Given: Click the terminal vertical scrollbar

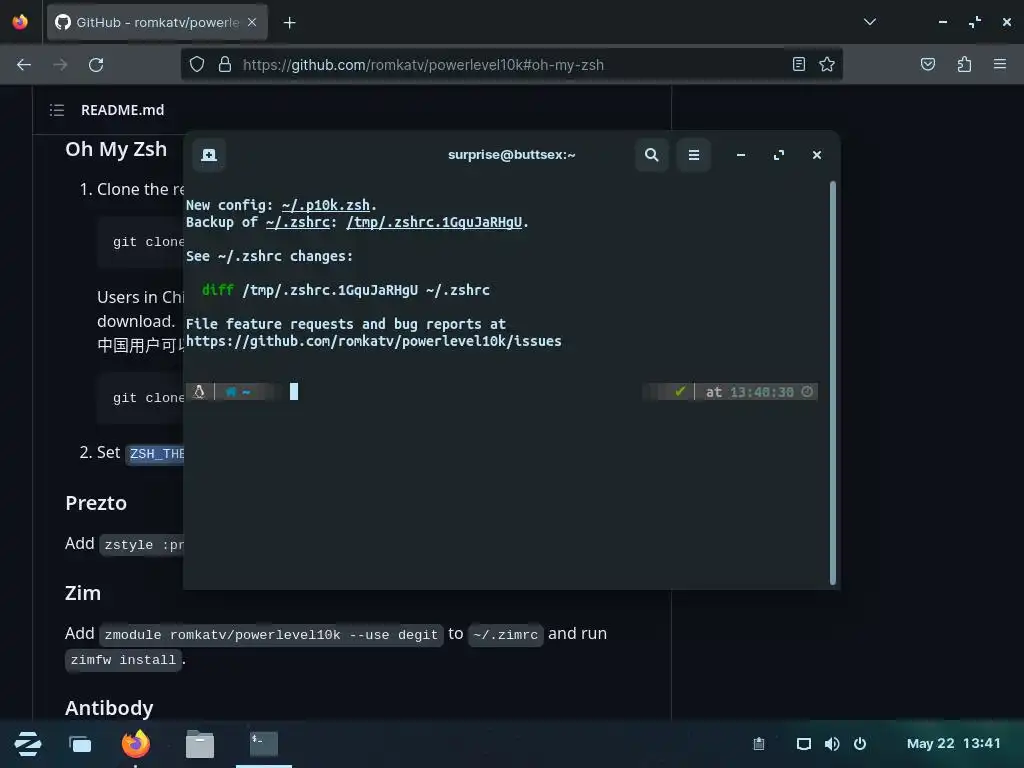Looking at the screenshot, I should 833,383.
